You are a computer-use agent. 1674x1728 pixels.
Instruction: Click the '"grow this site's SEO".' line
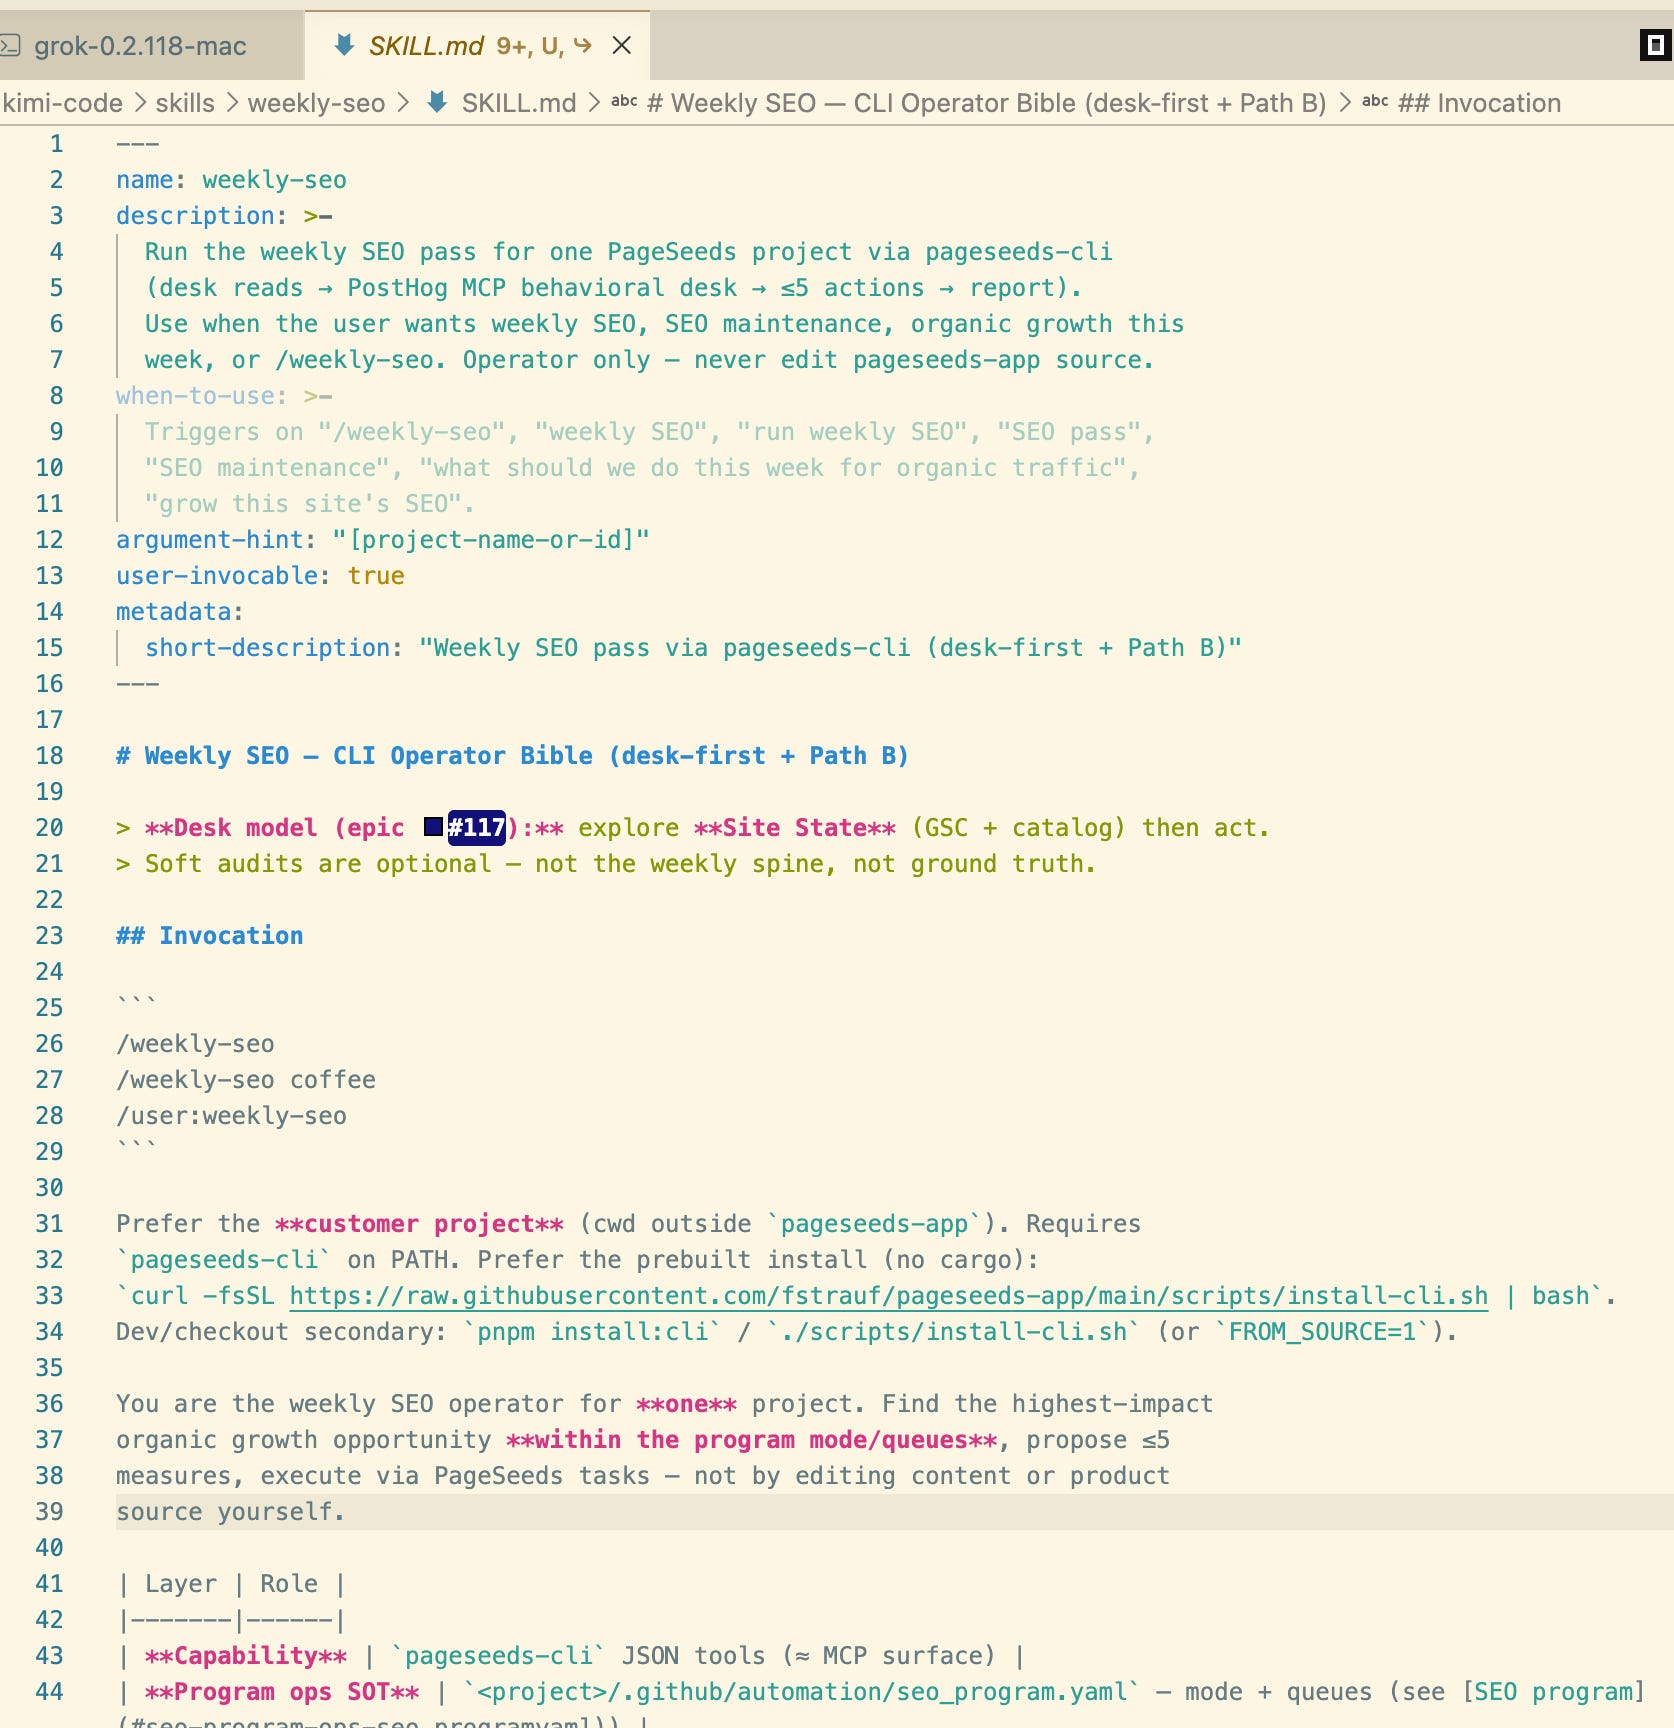tap(309, 504)
